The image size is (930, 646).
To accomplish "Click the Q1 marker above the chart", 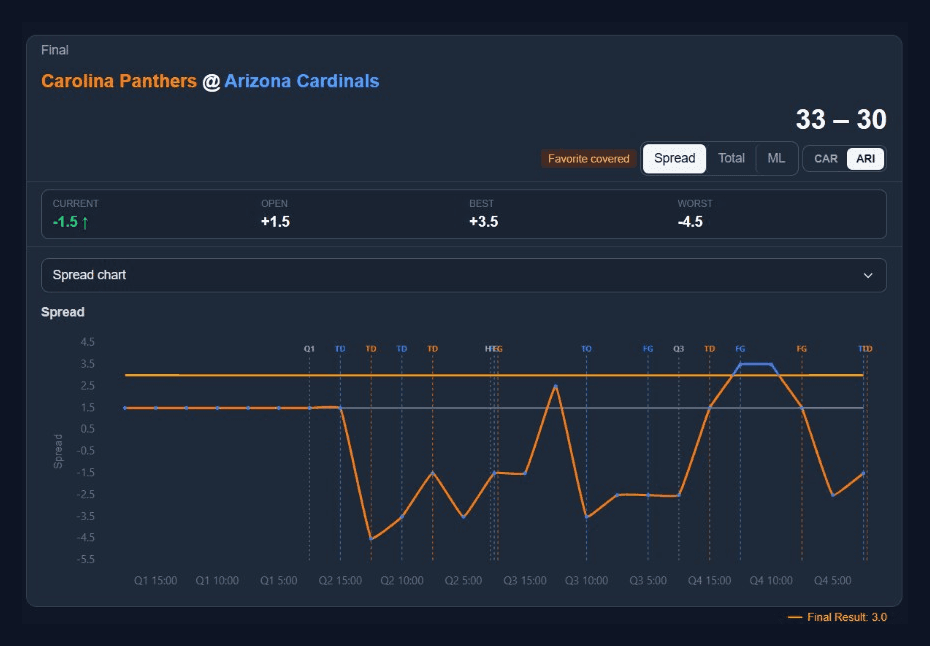I will click(x=309, y=349).
